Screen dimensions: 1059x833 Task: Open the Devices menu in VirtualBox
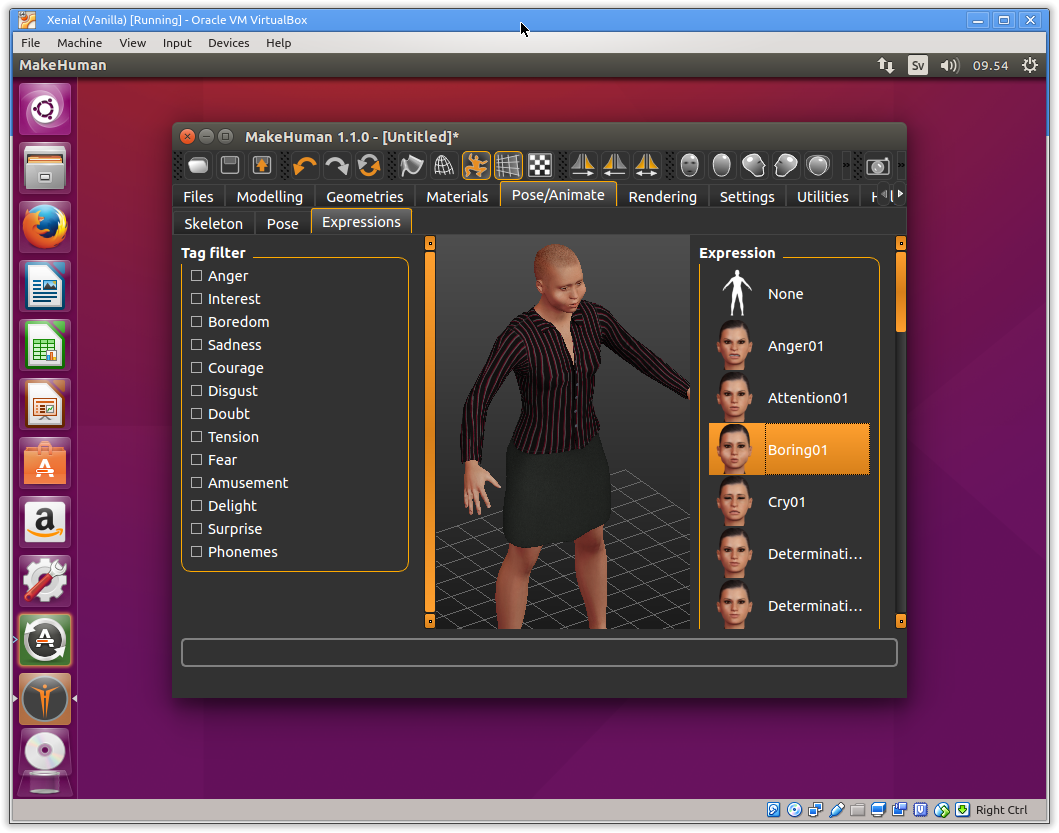tap(228, 43)
